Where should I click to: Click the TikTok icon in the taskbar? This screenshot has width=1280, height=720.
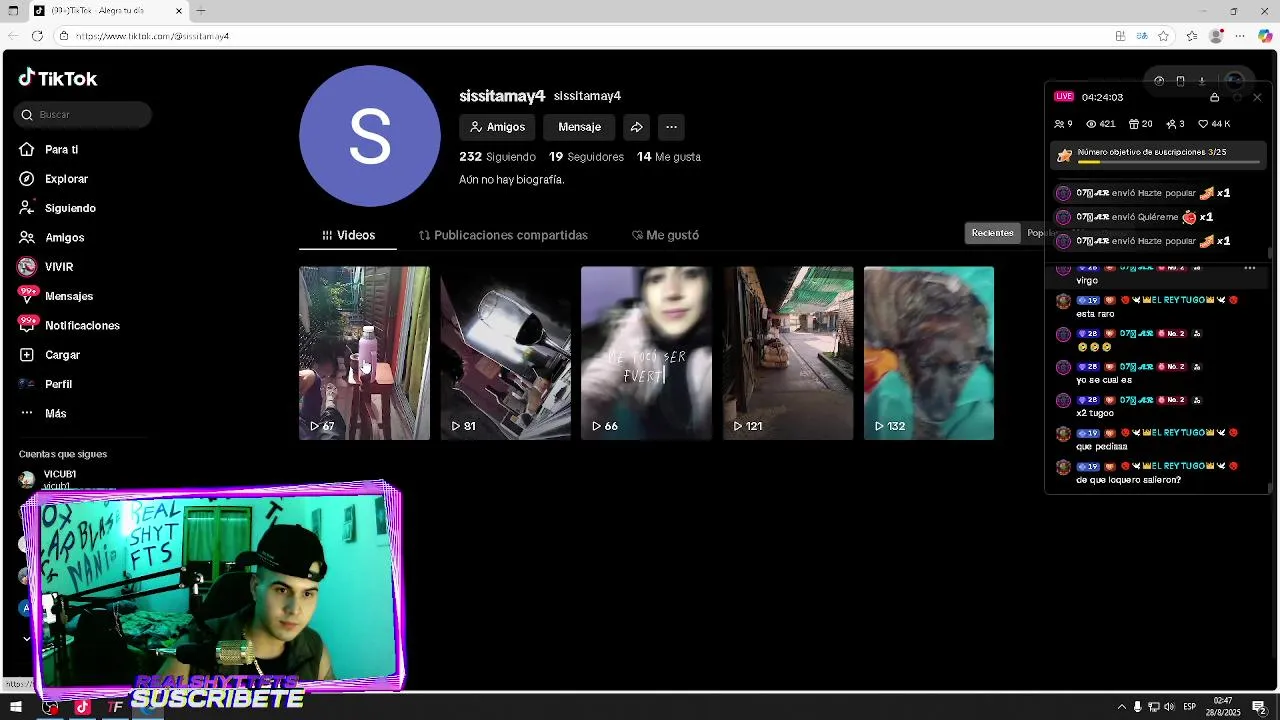[x=82, y=707]
